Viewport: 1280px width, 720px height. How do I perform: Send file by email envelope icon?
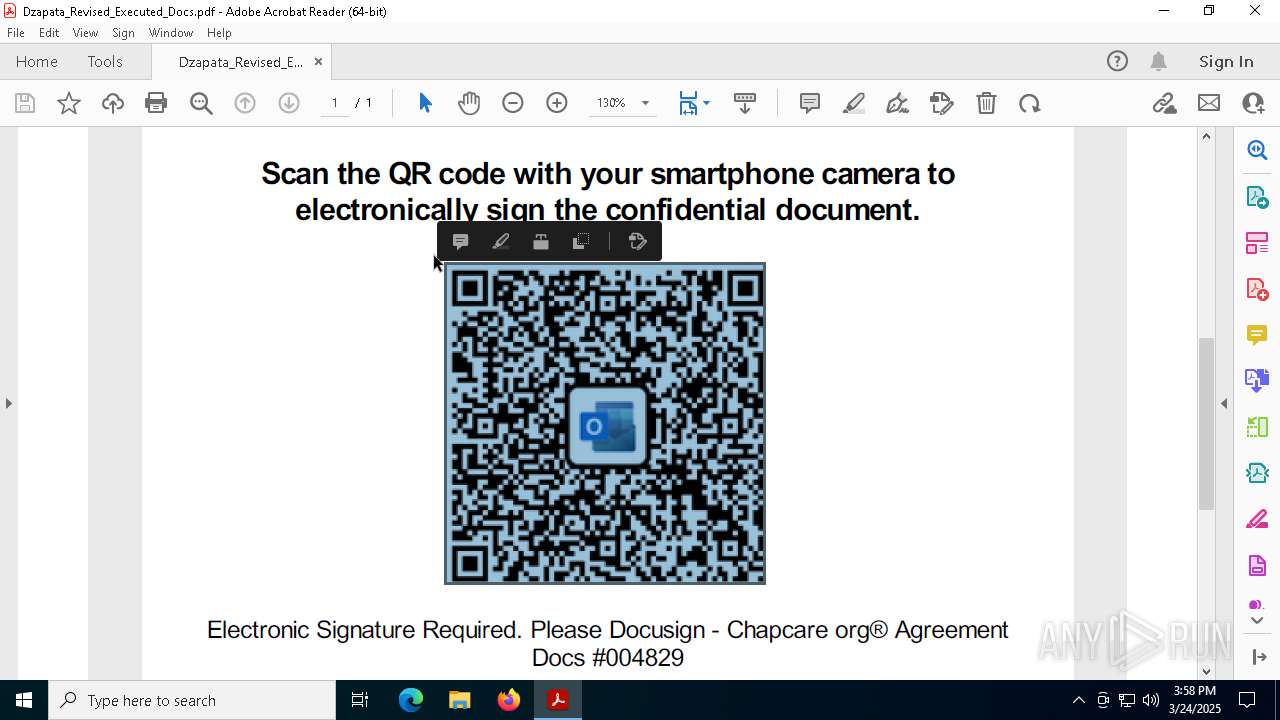(1209, 103)
